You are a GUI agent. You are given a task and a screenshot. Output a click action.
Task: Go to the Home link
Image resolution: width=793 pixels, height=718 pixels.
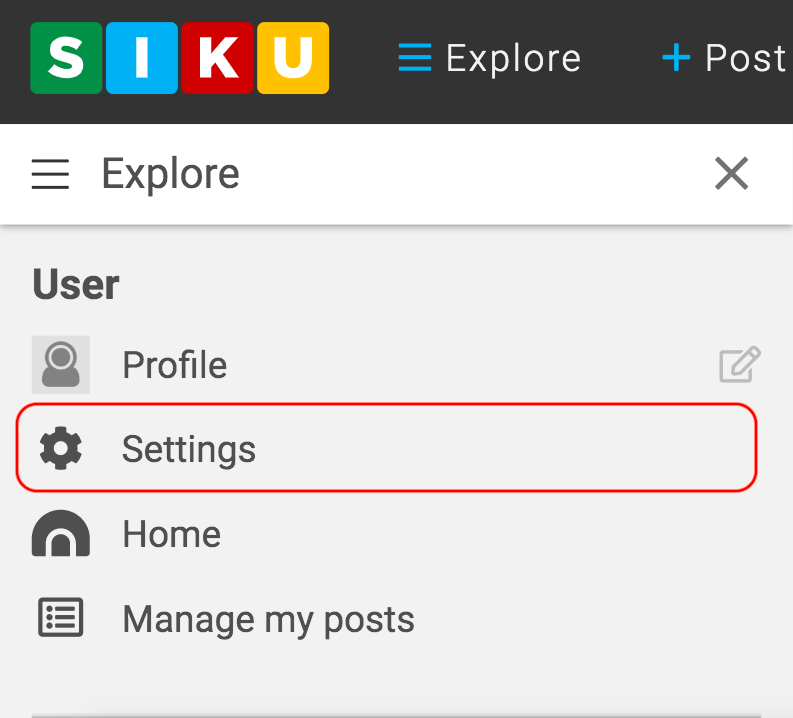pyautogui.click(x=171, y=534)
